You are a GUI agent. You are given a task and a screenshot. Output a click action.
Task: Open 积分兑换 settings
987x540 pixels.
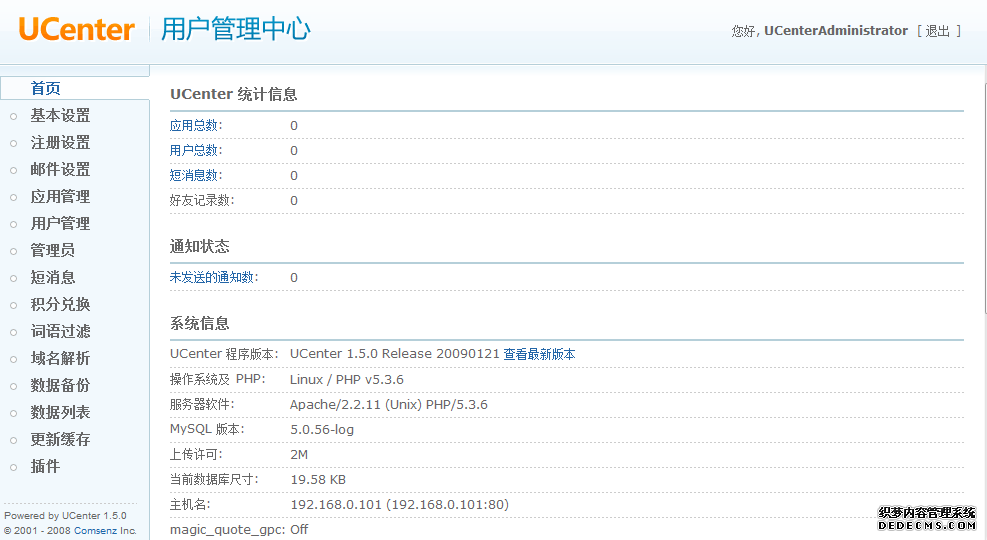point(60,305)
